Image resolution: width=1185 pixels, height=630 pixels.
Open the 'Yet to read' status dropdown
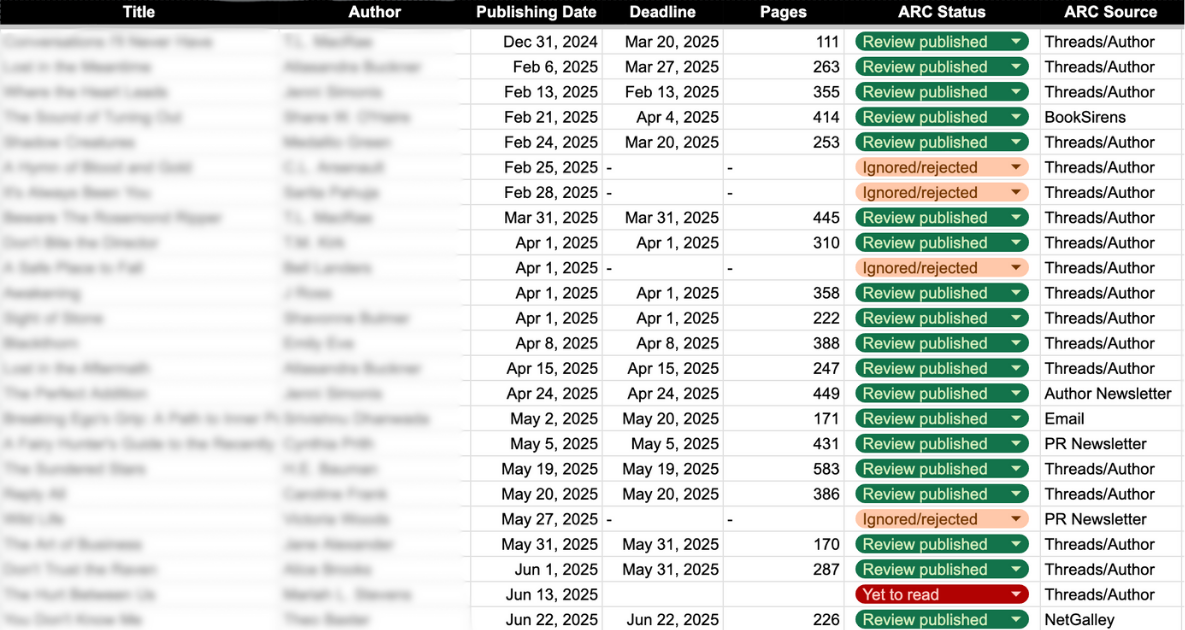(x=1016, y=595)
